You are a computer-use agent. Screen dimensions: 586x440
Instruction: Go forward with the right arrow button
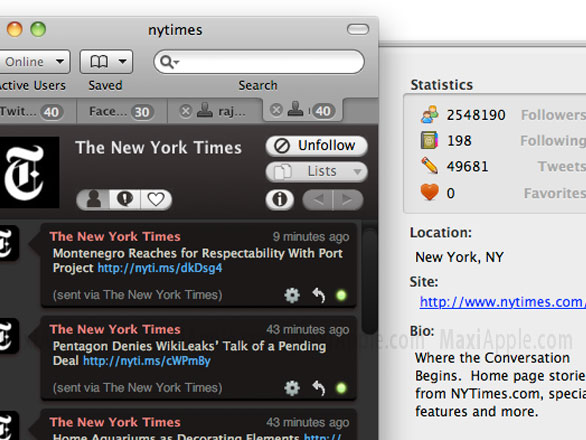348,200
